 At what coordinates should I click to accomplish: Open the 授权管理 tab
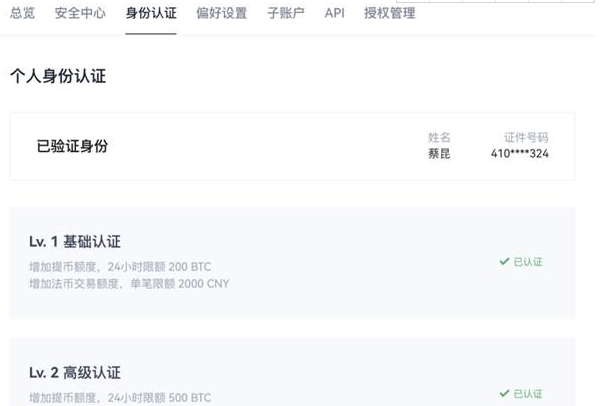[x=390, y=13]
